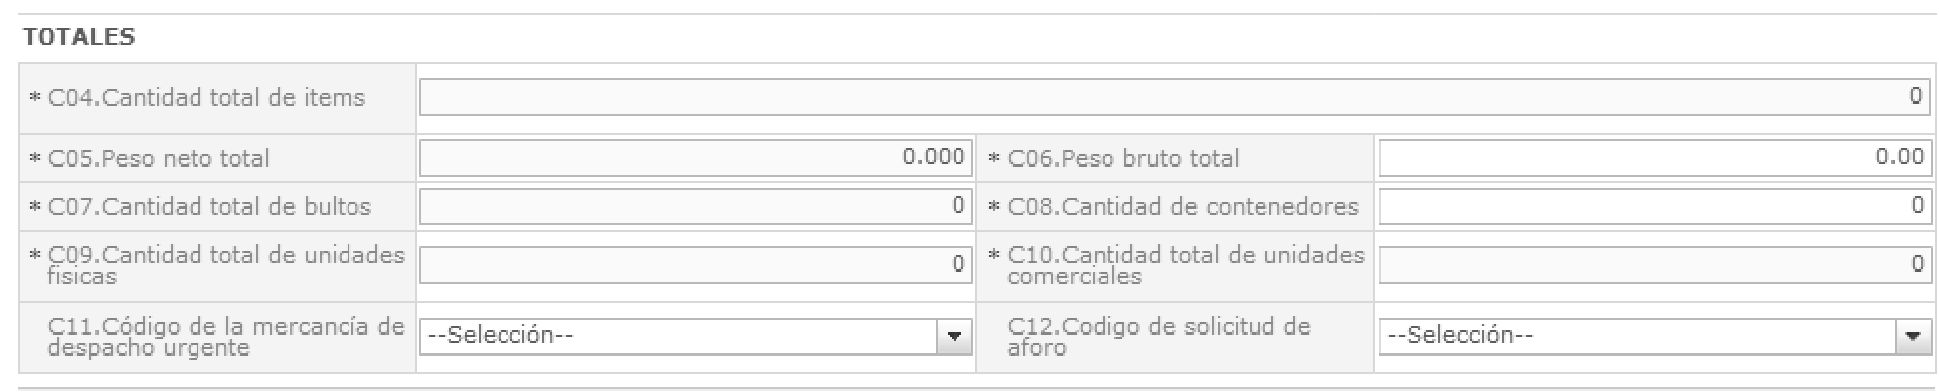Click the C04 Cantidad total de items field

[1174, 97]
